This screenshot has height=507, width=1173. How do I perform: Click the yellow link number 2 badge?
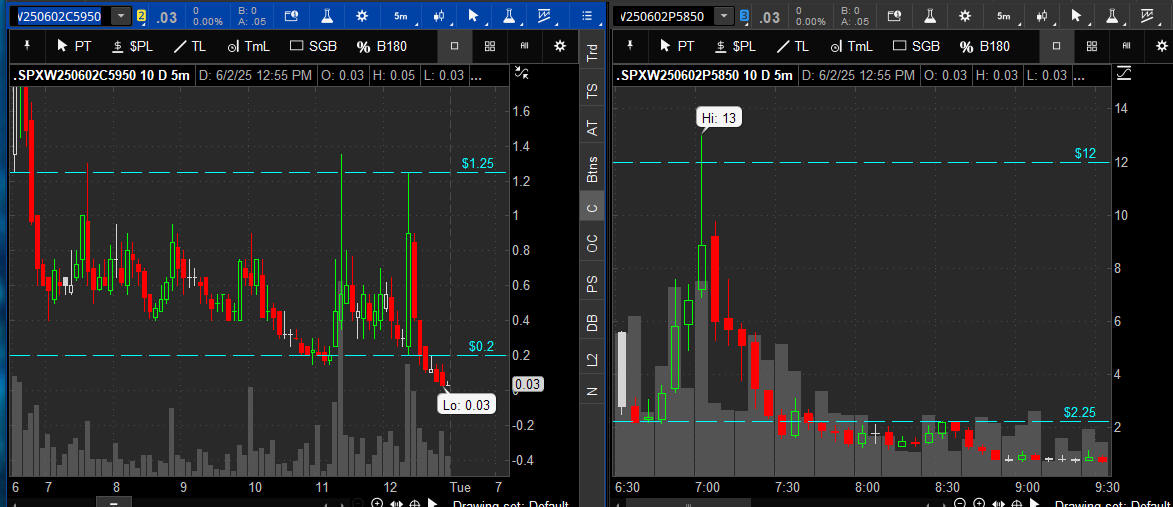pyautogui.click(x=141, y=16)
